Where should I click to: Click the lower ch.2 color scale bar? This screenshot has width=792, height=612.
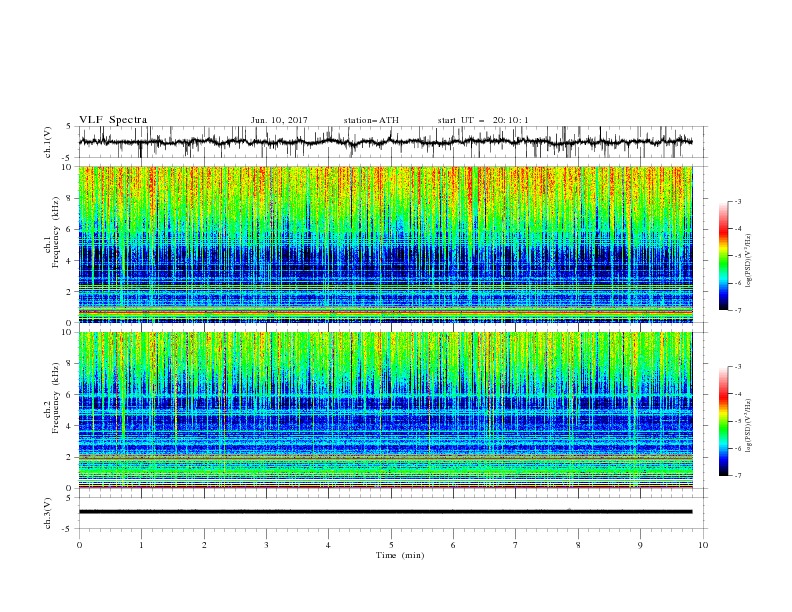(724, 421)
